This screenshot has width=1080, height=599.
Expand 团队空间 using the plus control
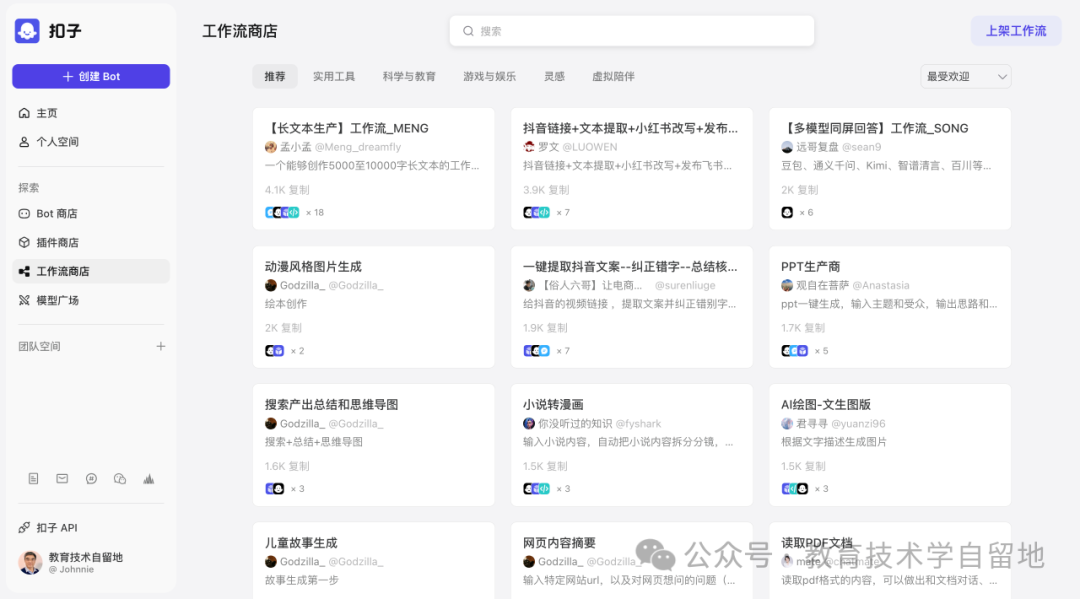coord(160,346)
